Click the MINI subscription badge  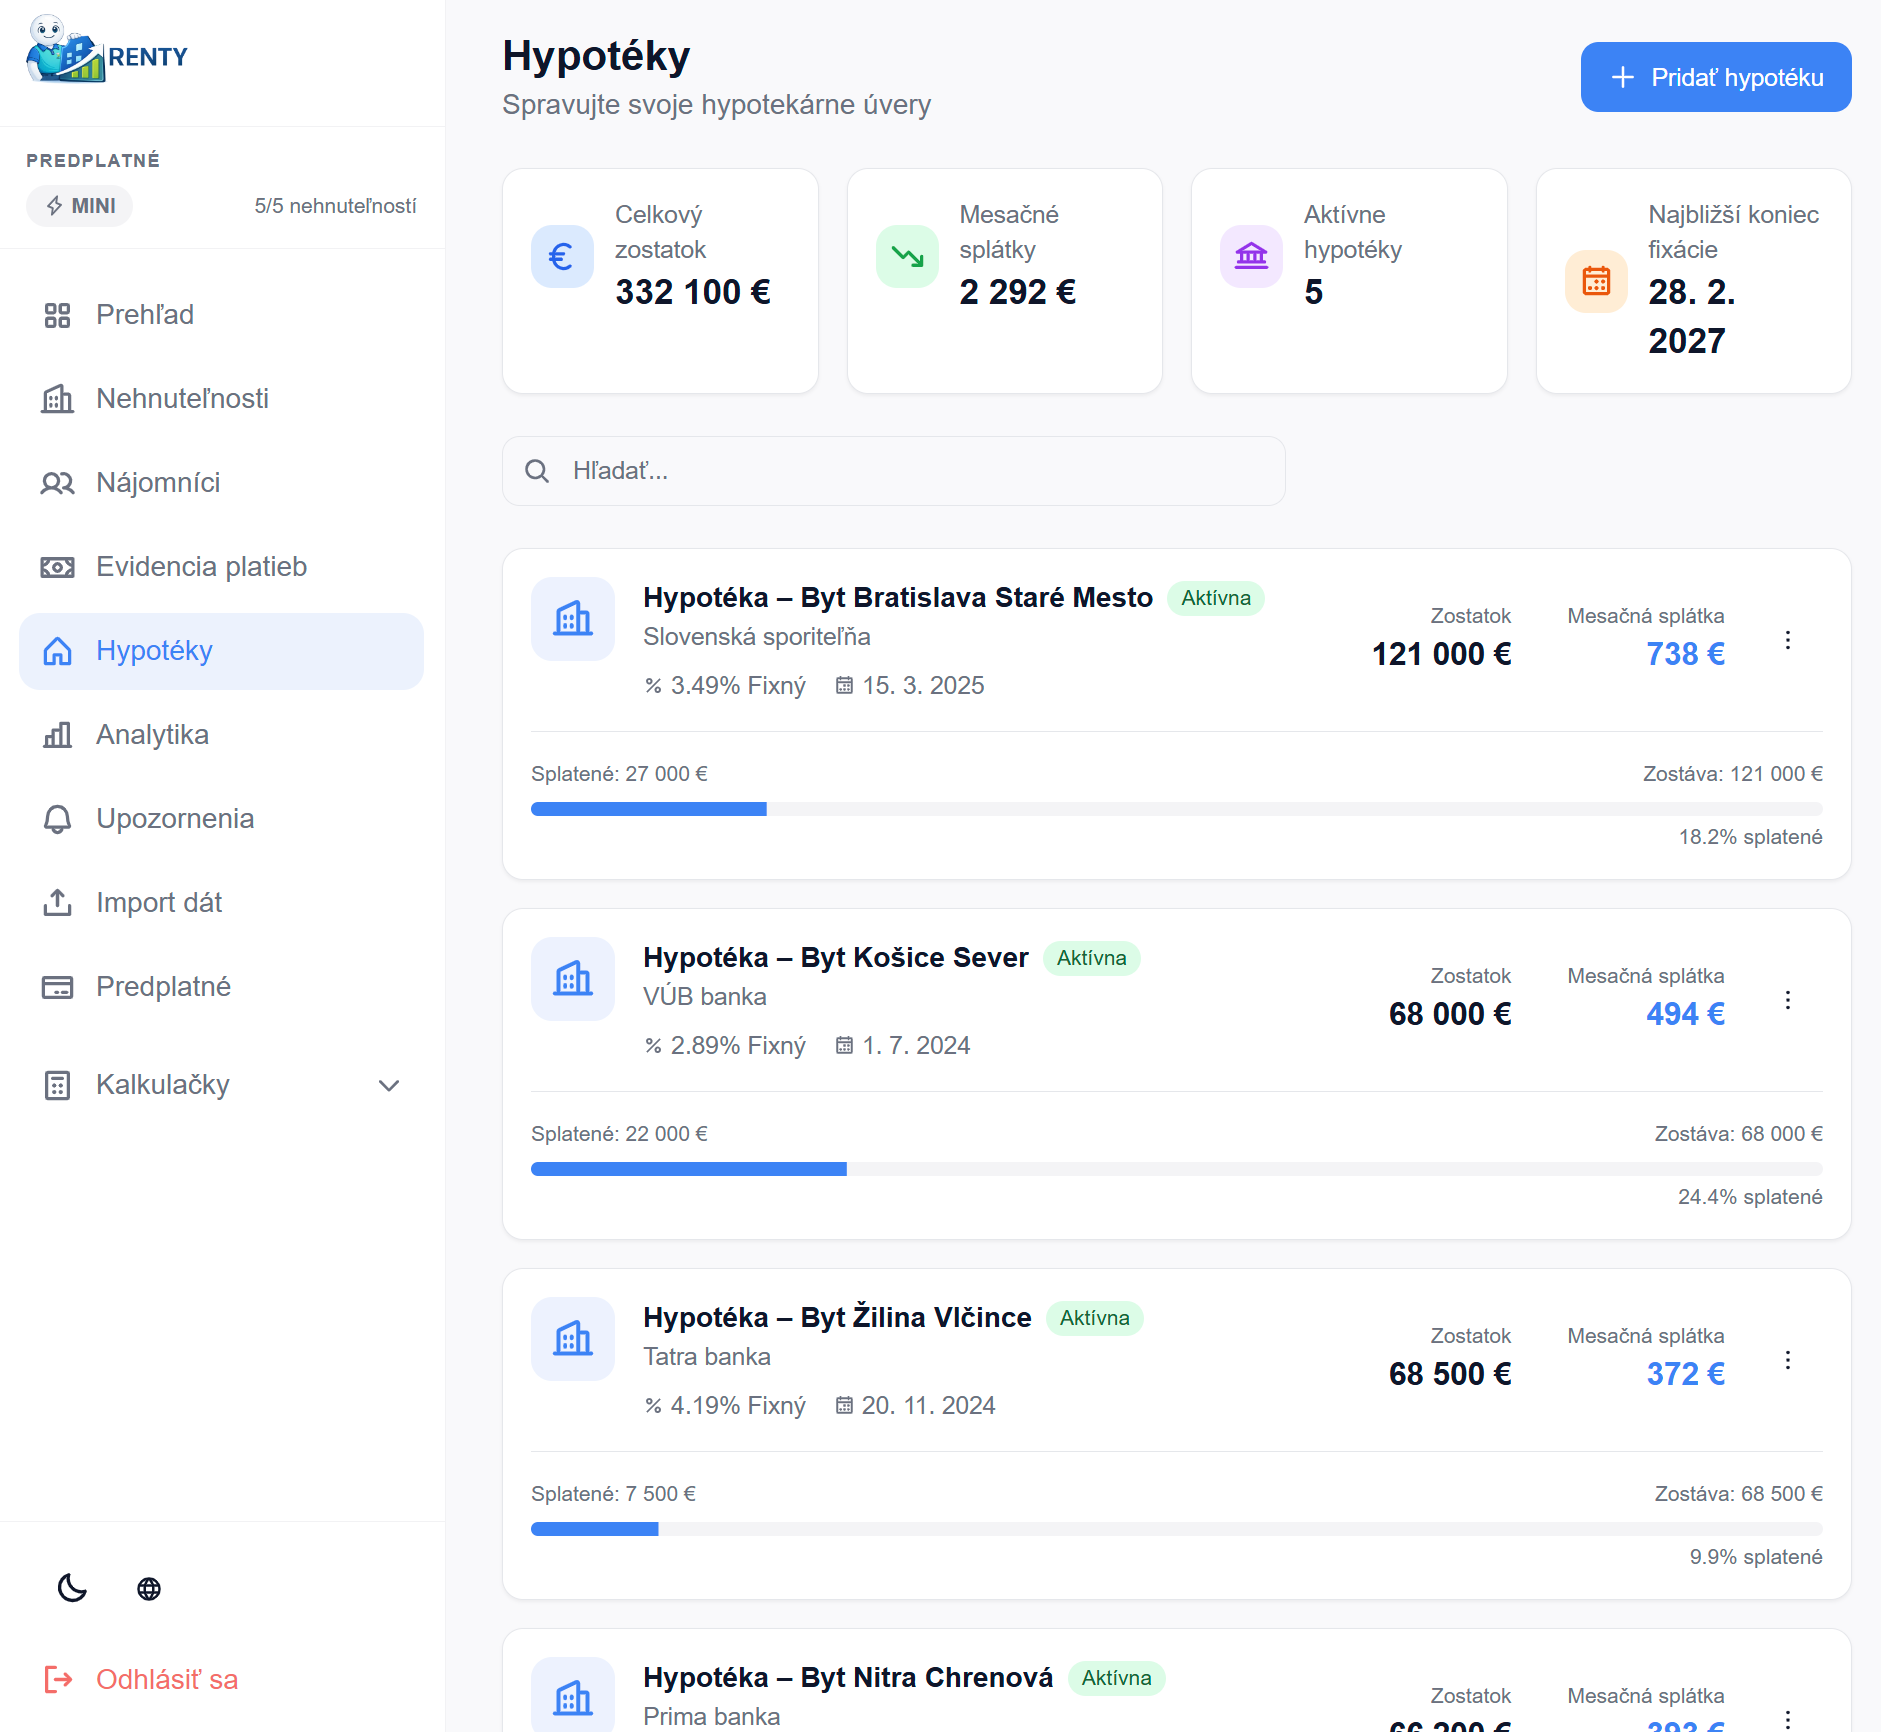[x=80, y=206]
